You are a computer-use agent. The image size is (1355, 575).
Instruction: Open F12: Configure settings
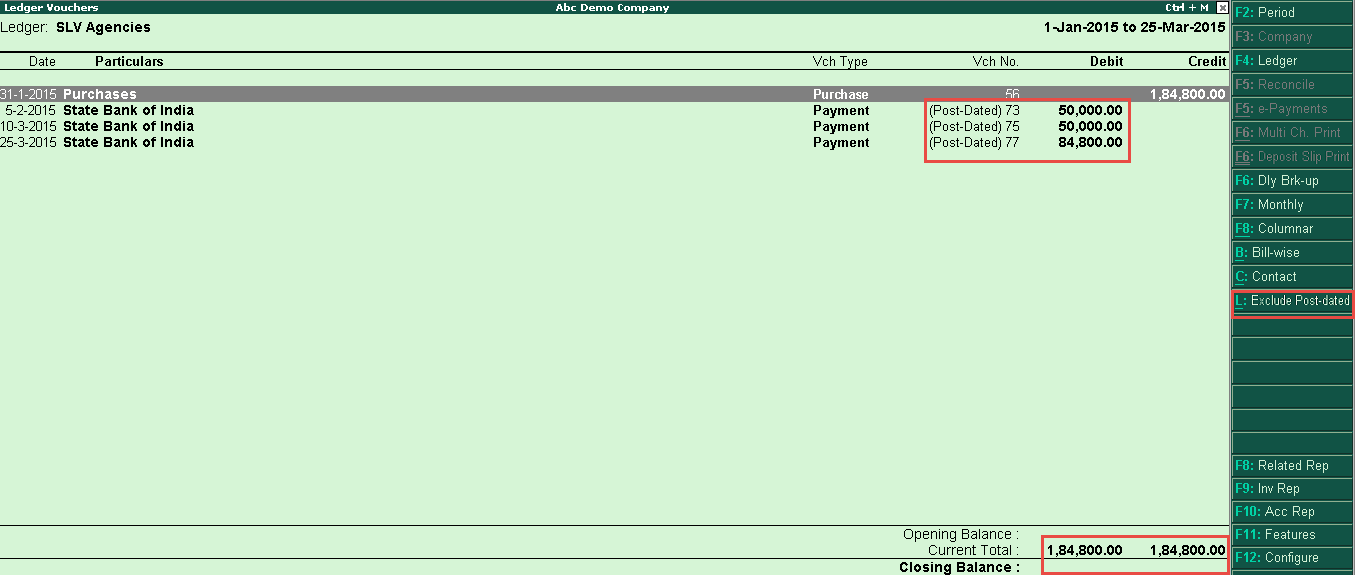1293,558
